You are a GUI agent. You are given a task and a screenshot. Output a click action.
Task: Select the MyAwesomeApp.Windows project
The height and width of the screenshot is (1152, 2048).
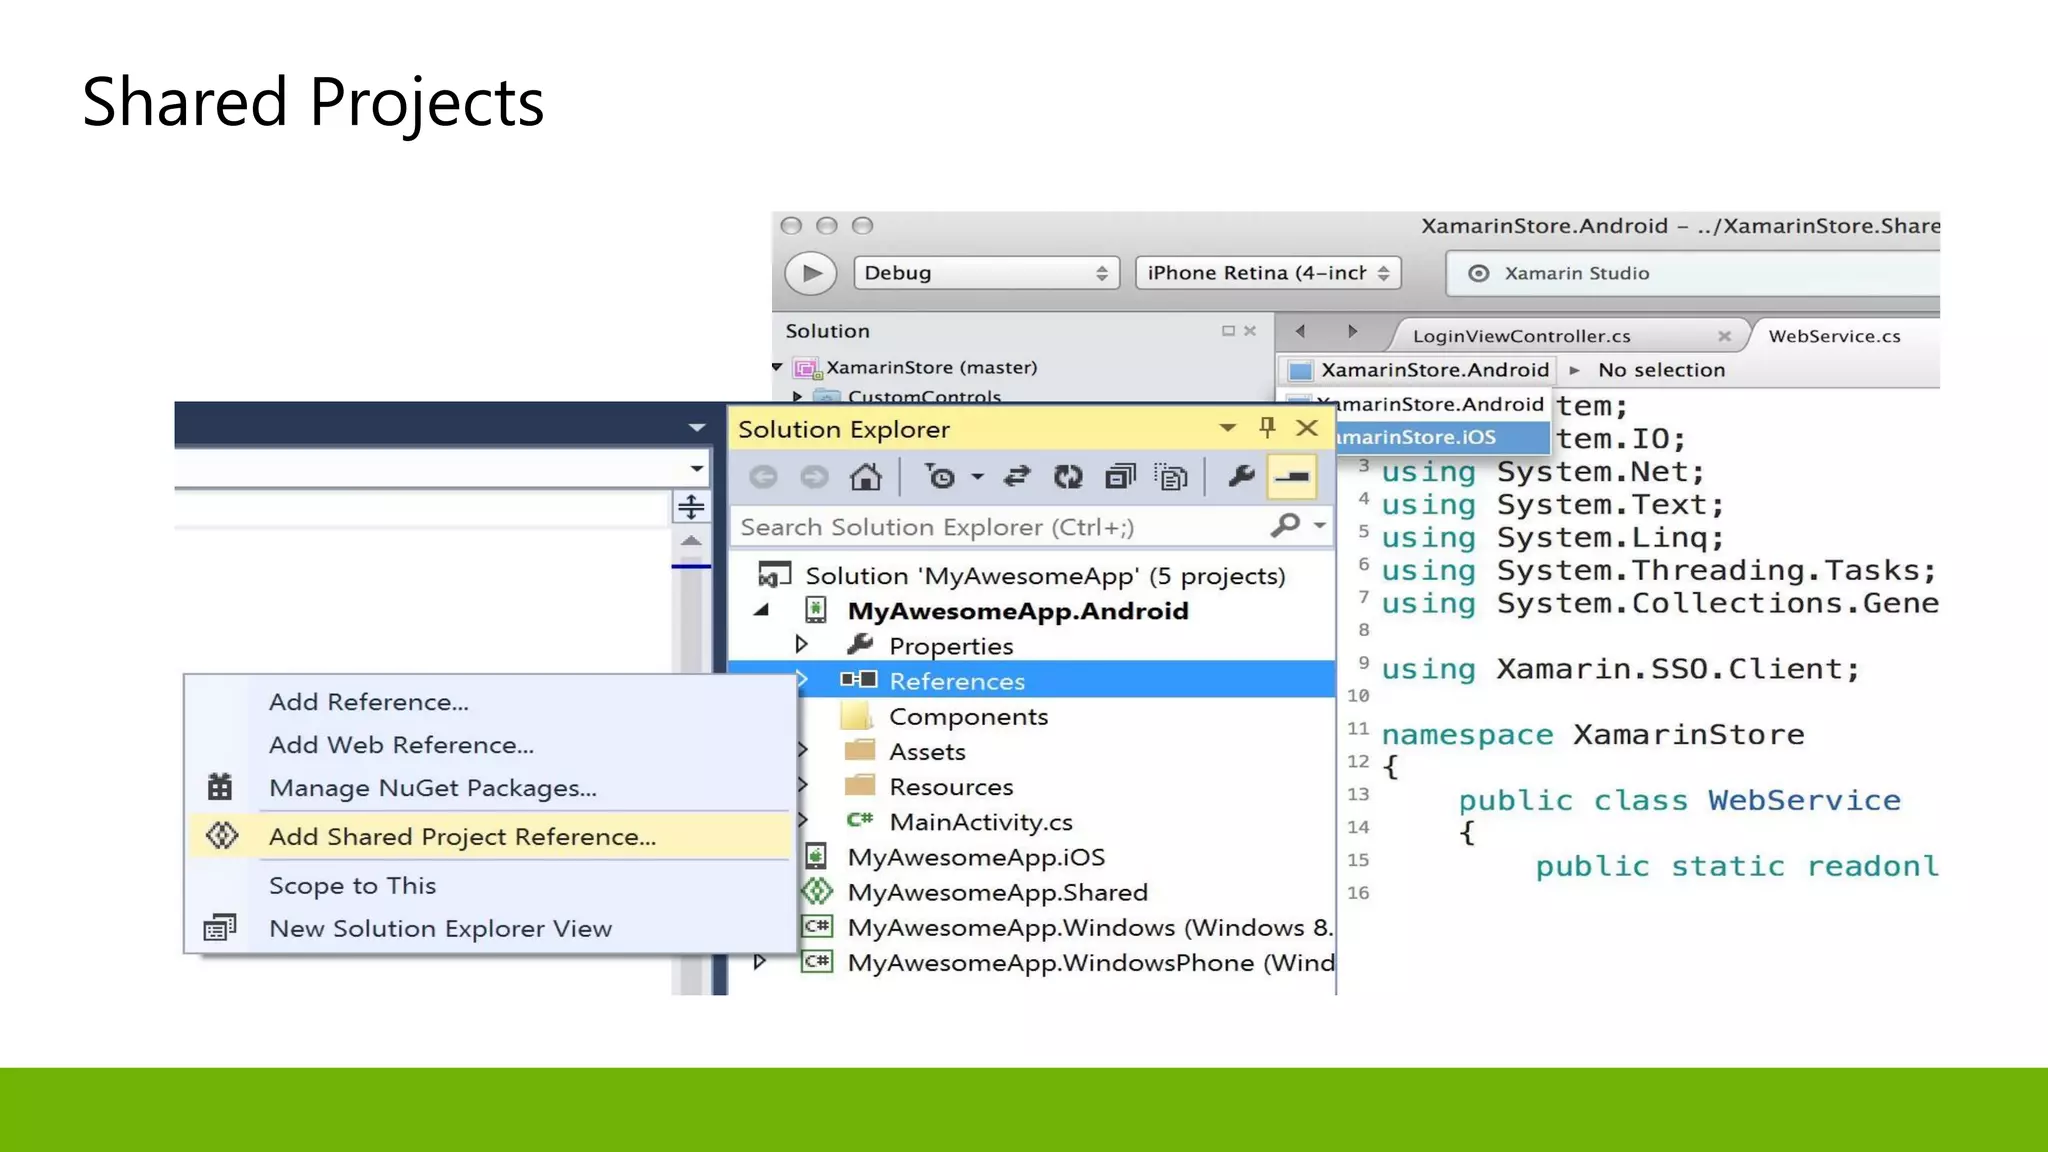point(1090,927)
